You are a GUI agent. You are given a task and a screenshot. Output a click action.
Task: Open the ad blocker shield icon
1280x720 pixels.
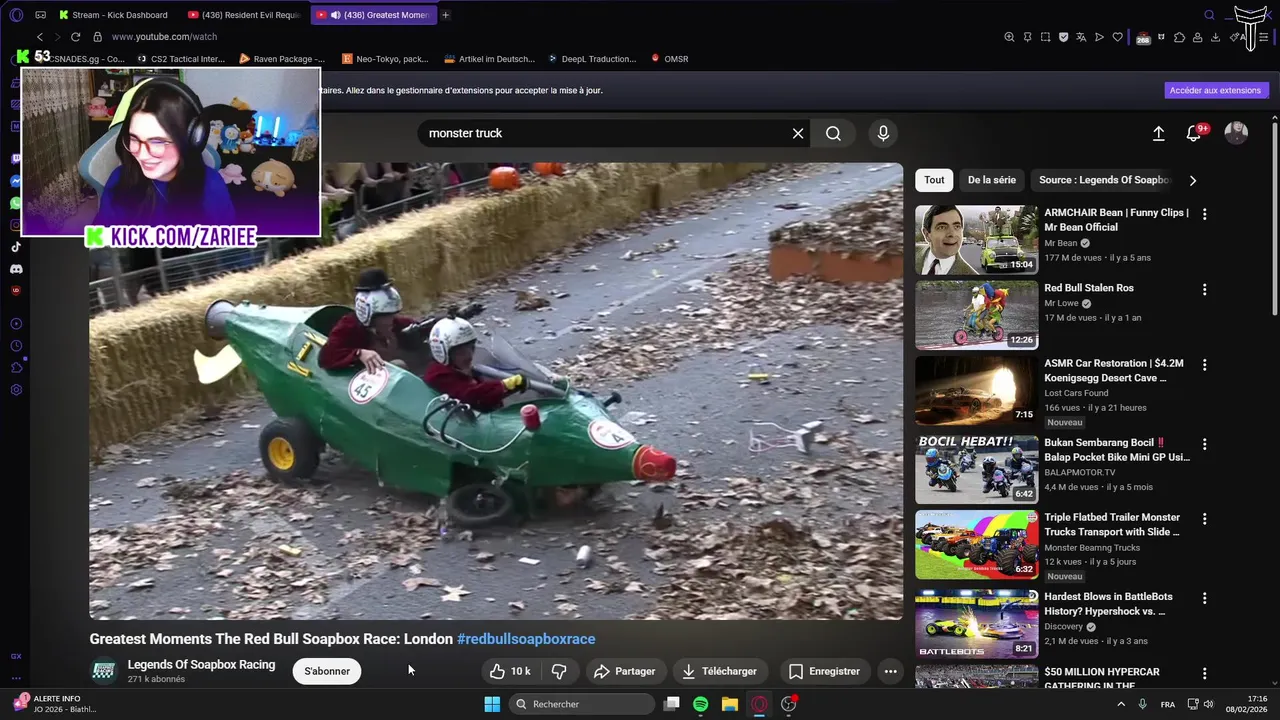point(1063,37)
